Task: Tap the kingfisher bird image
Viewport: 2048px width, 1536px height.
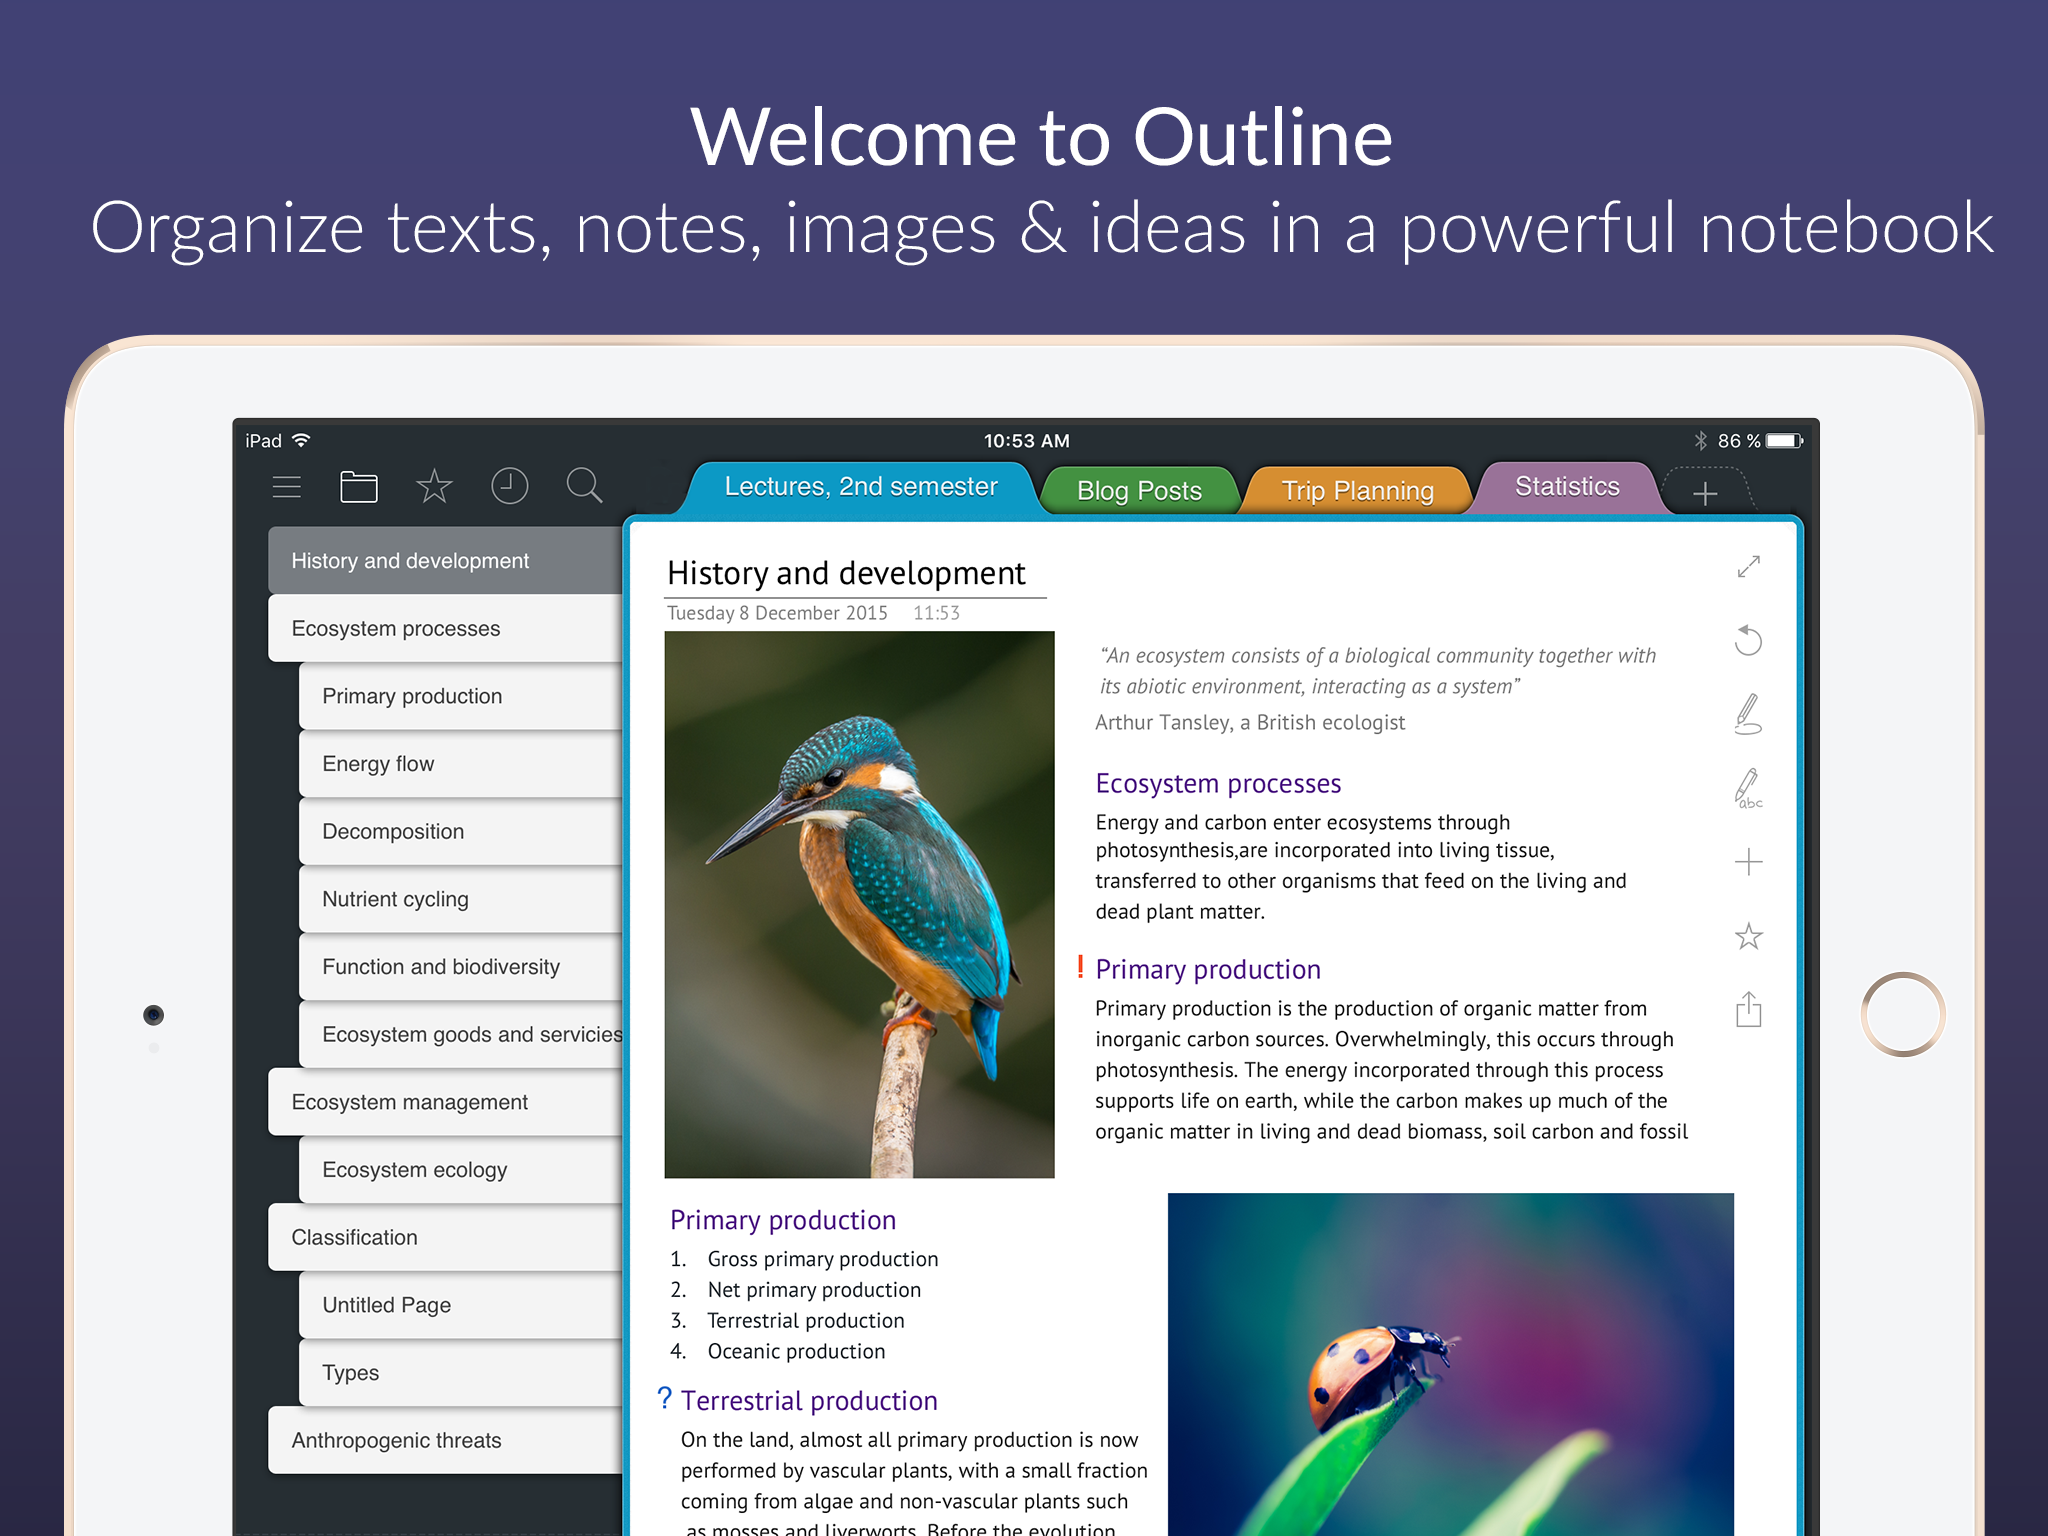Action: (859, 904)
